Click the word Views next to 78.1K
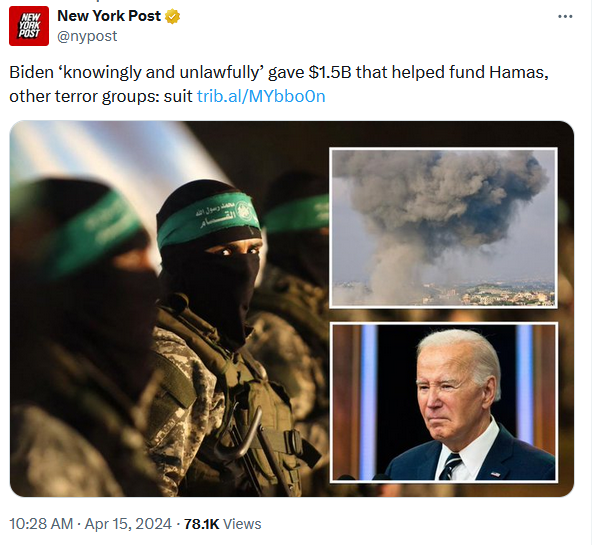 coord(242,524)
